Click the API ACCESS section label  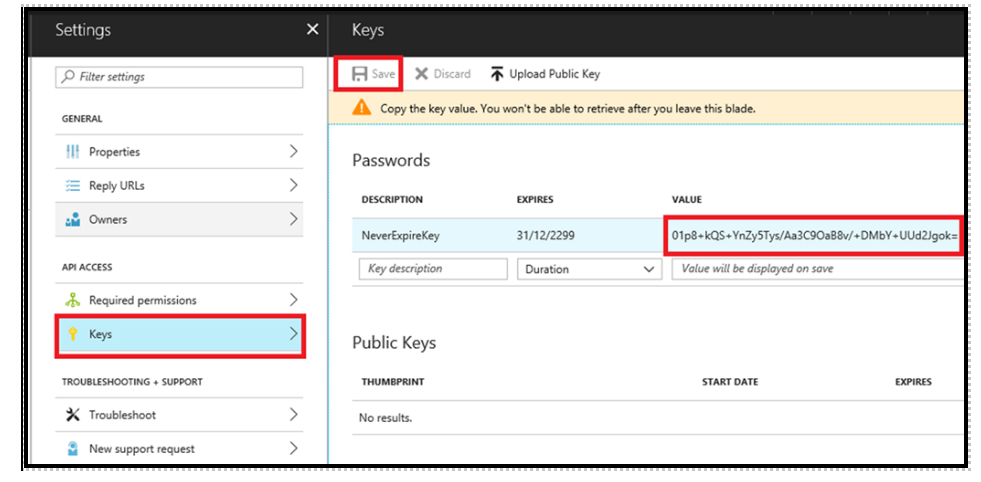(87, 267)
